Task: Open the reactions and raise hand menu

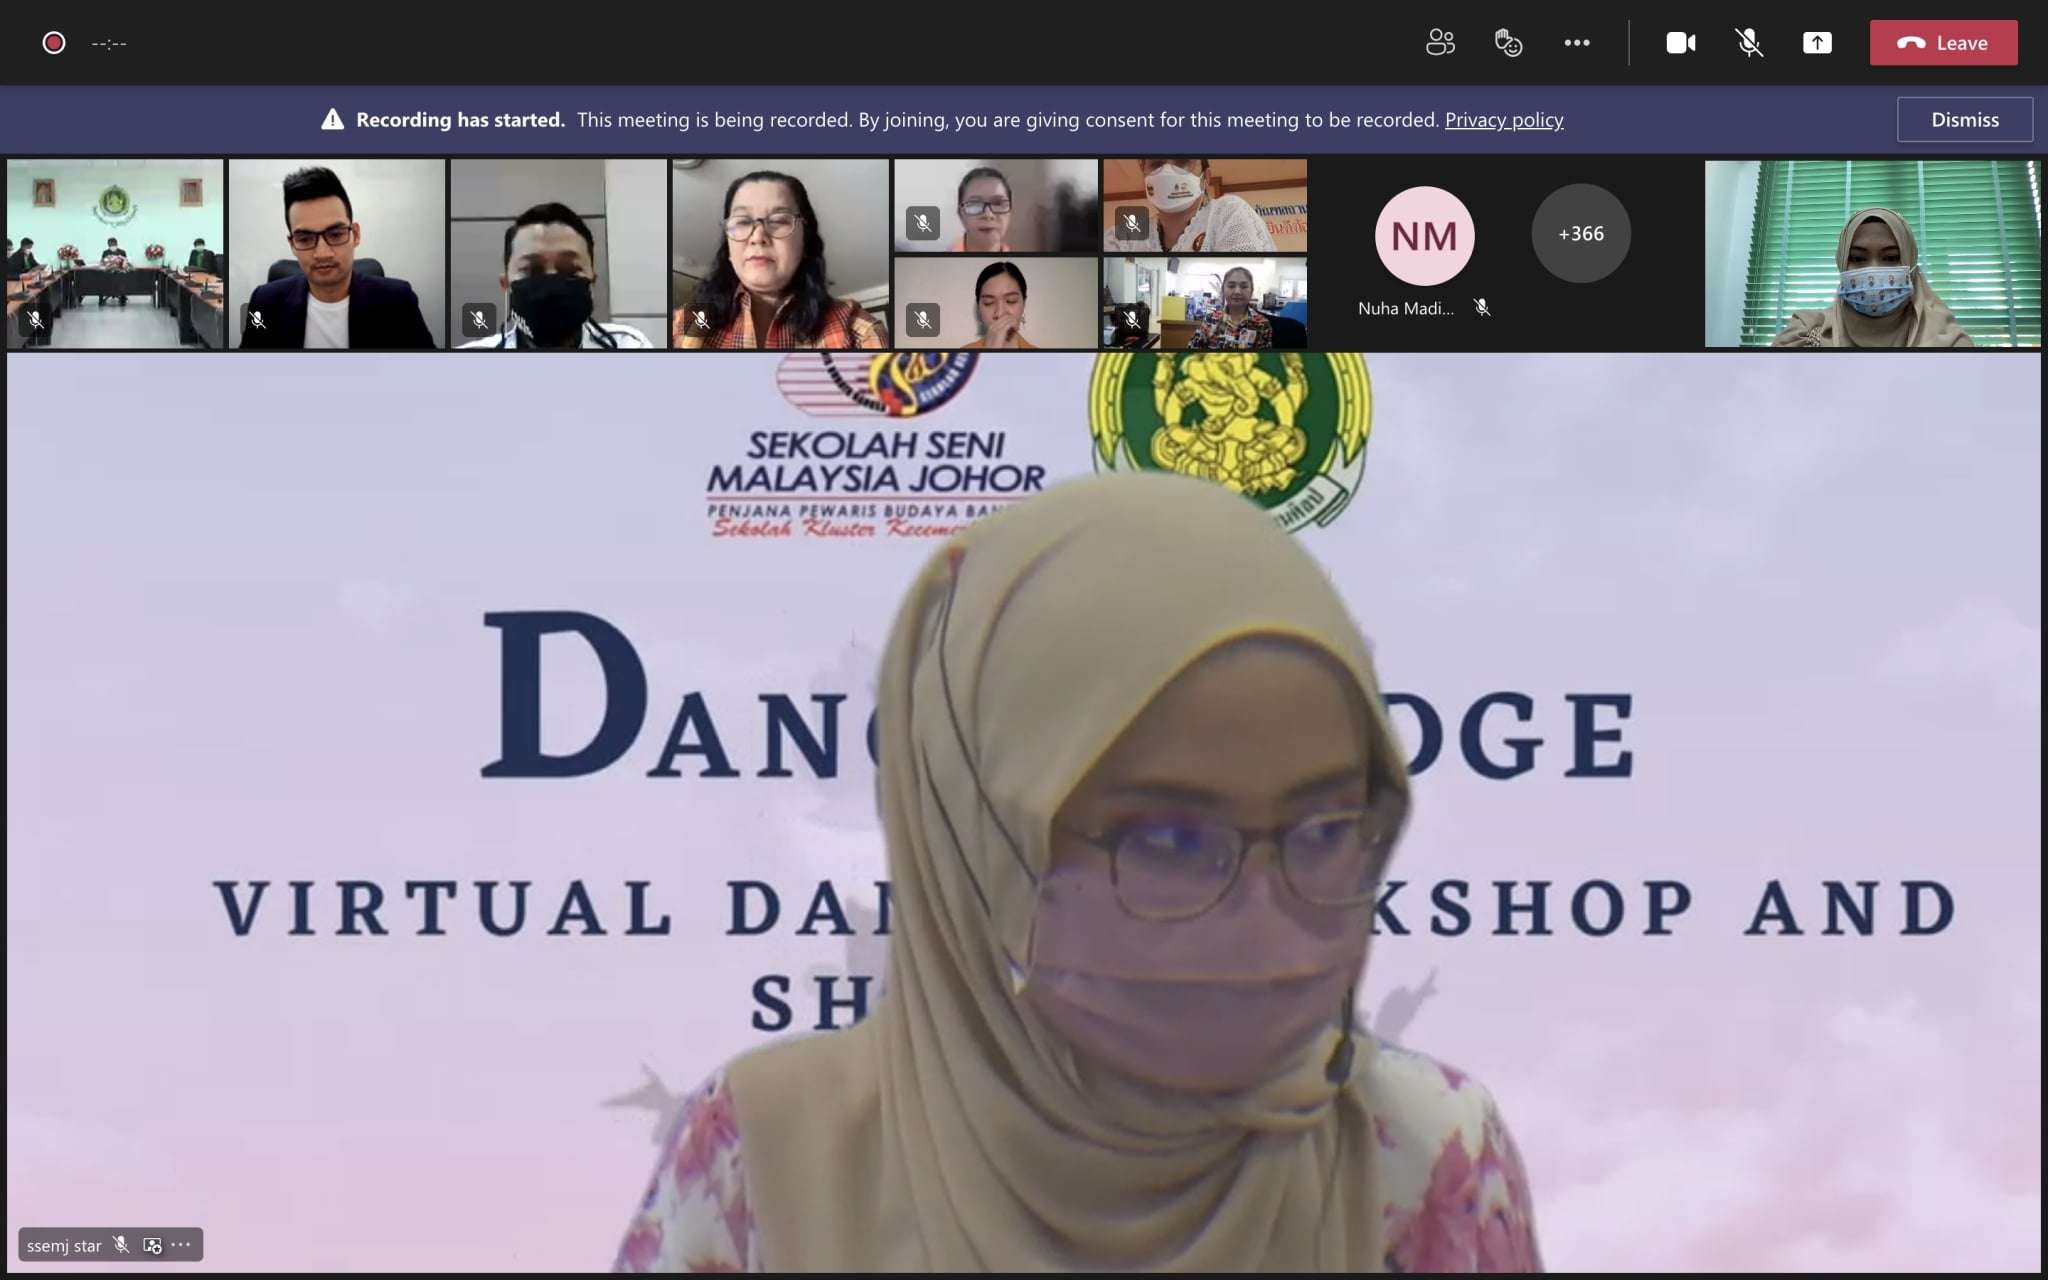Action: click(1508, 43)
